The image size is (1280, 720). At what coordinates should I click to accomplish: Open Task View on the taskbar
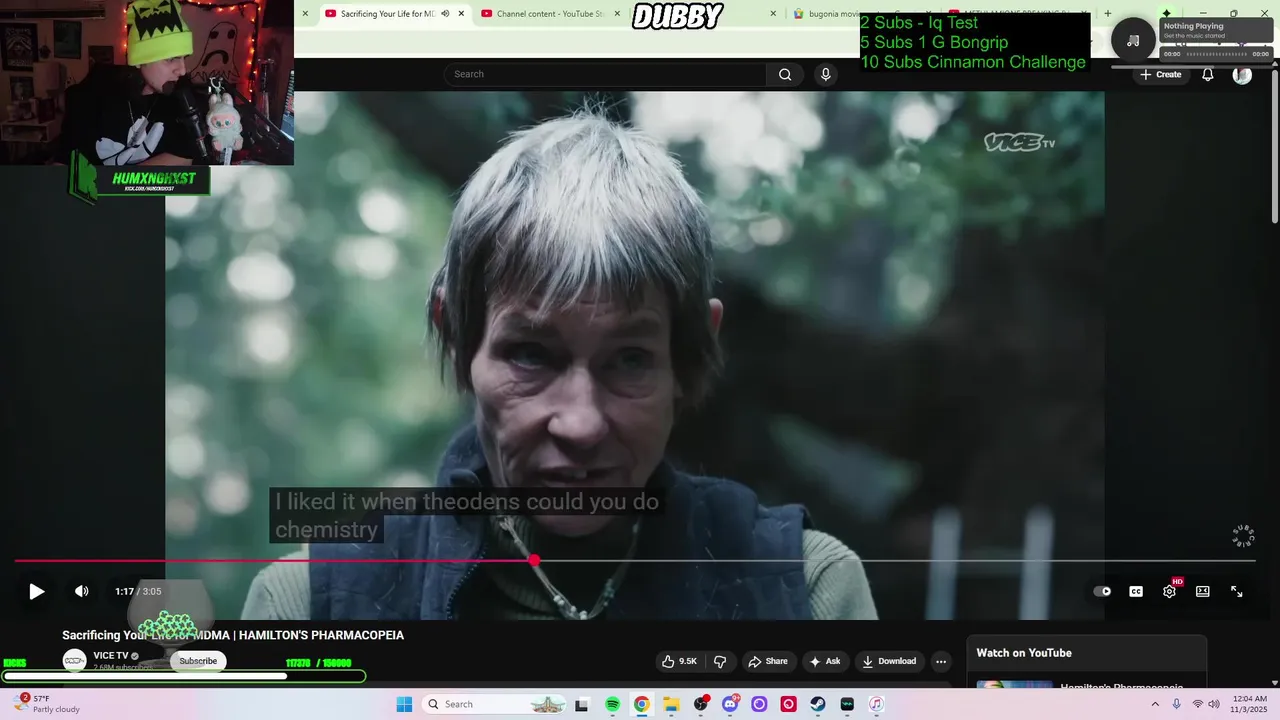point(581,704)
